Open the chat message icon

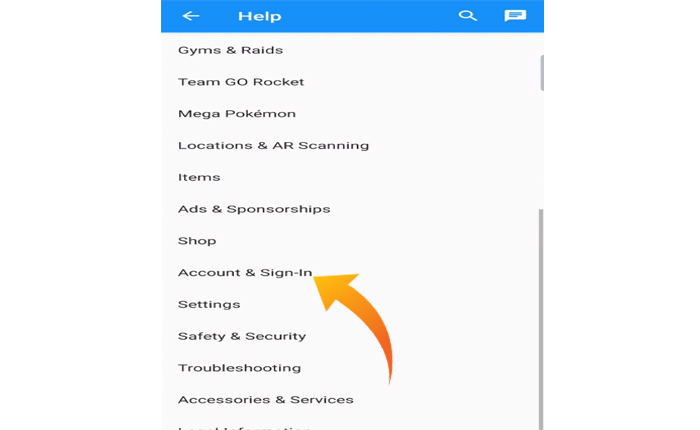point(515,16)
